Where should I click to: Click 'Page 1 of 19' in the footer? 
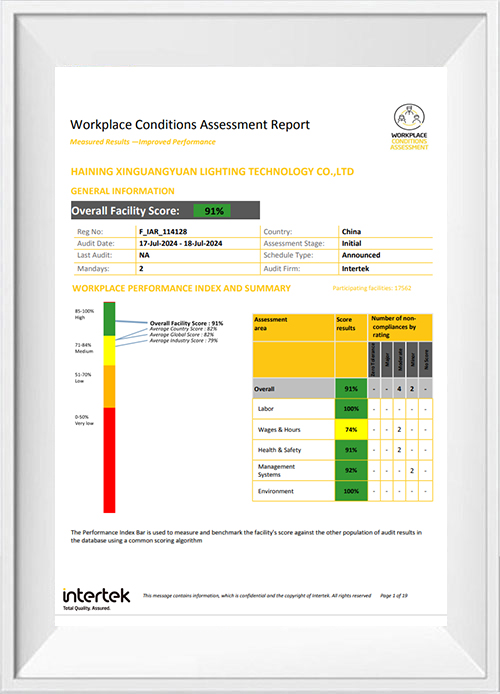pyautogui.click(x=394, y=596)
